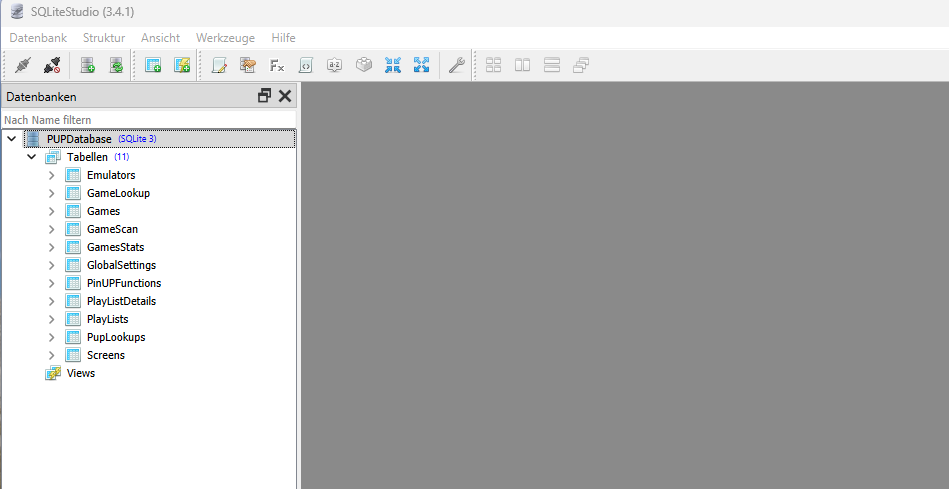Viewport: 949px width, 489px height.
Task: Expand the Screens table
Action: click(51, 355)
